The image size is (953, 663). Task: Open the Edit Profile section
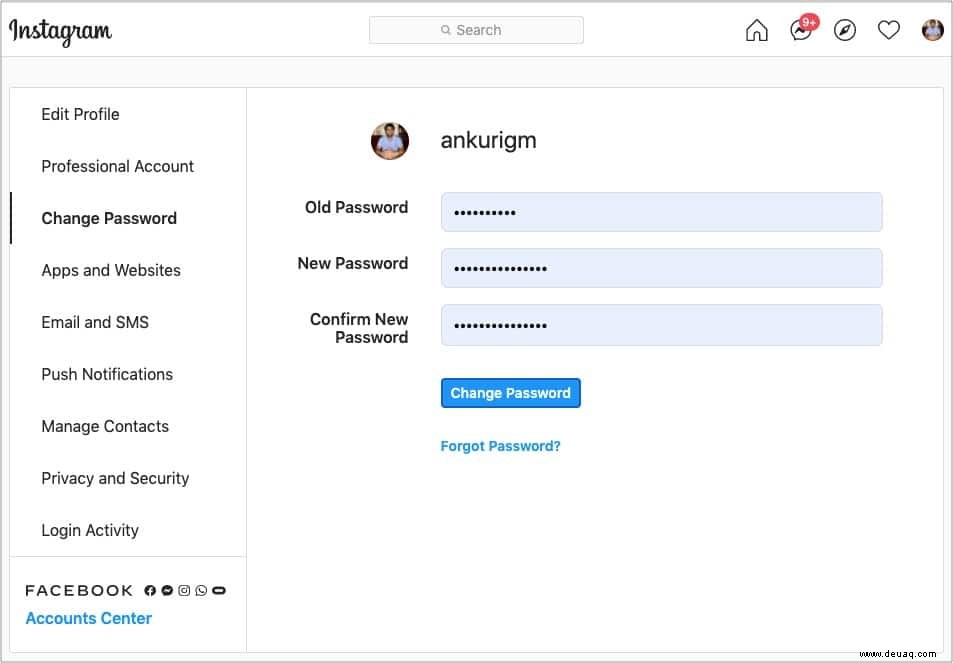point(80,114)
